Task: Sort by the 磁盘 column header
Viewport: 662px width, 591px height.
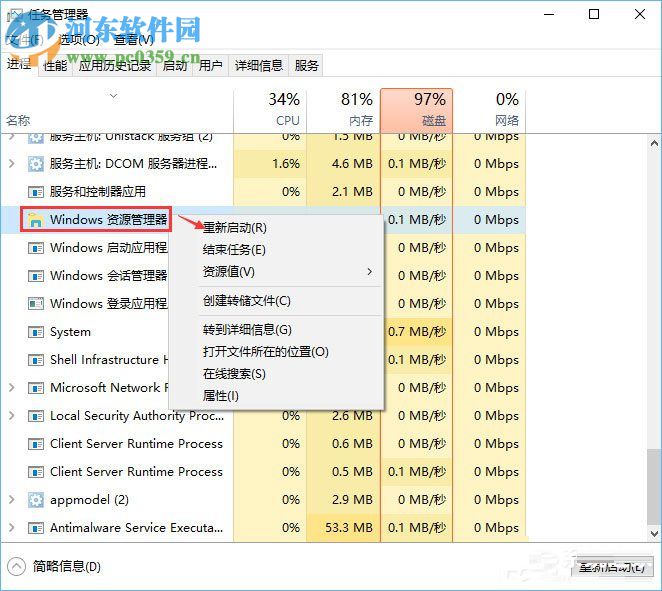Action: coord(416,111)
